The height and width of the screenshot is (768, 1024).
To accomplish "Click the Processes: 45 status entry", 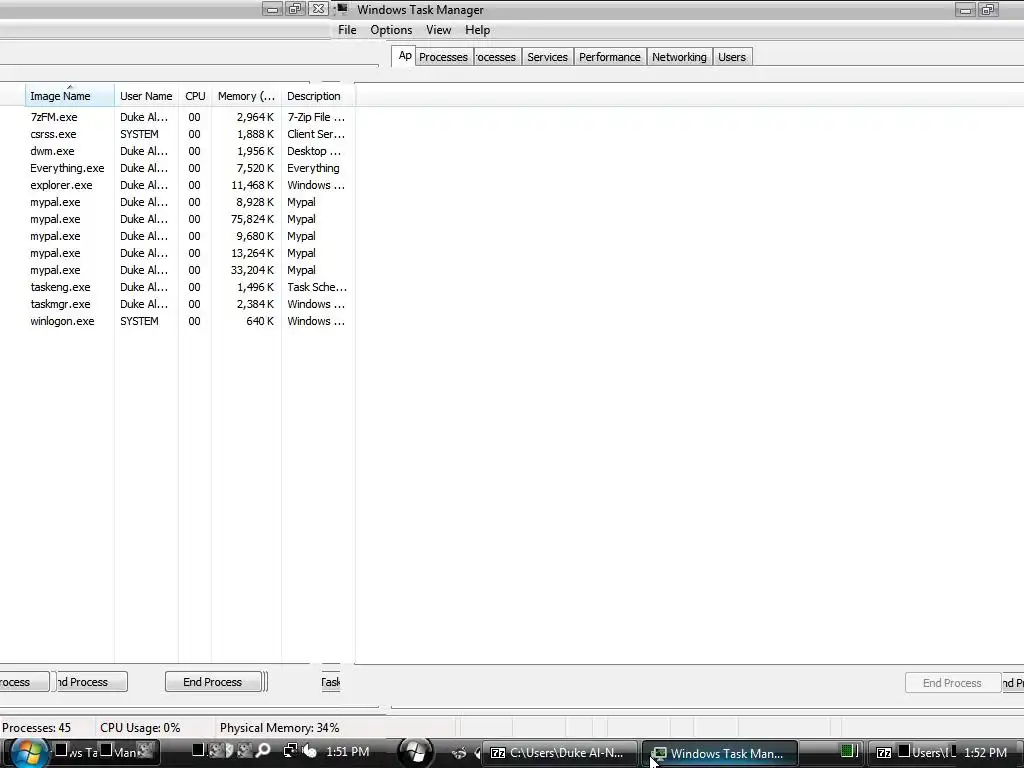I will [36, 728].
